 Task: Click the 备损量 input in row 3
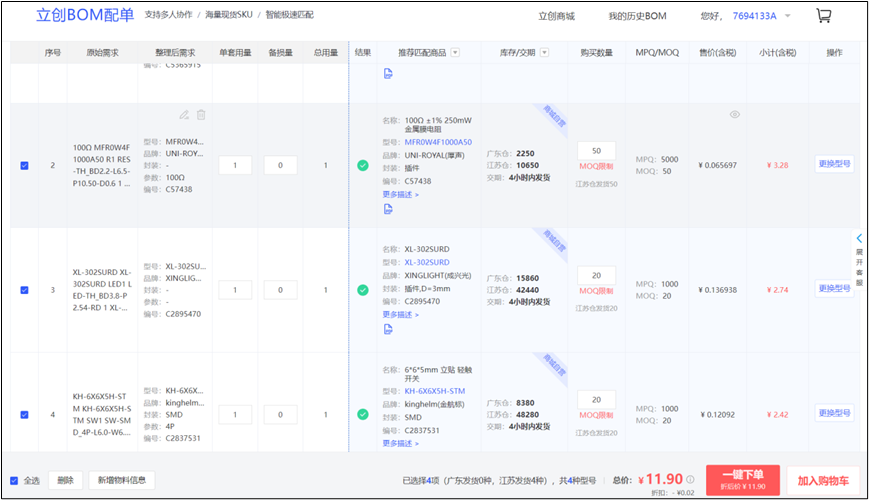point(280,290)
